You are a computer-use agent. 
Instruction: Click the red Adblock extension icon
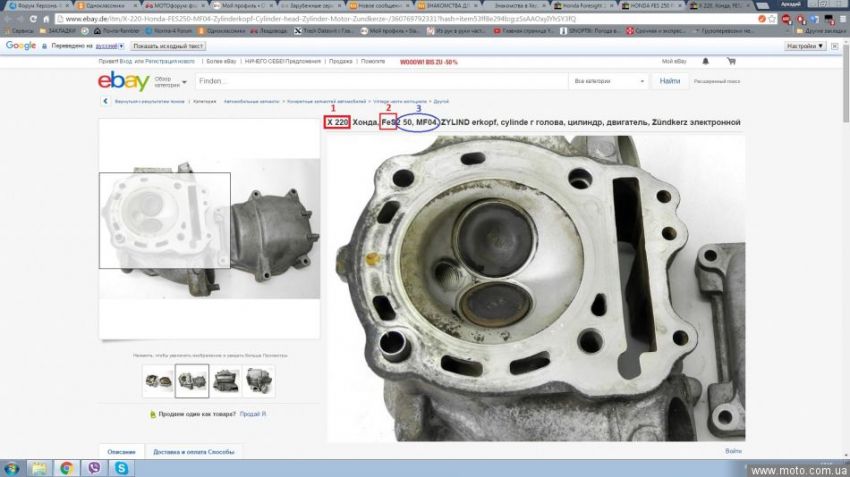[x=786, y=20]
